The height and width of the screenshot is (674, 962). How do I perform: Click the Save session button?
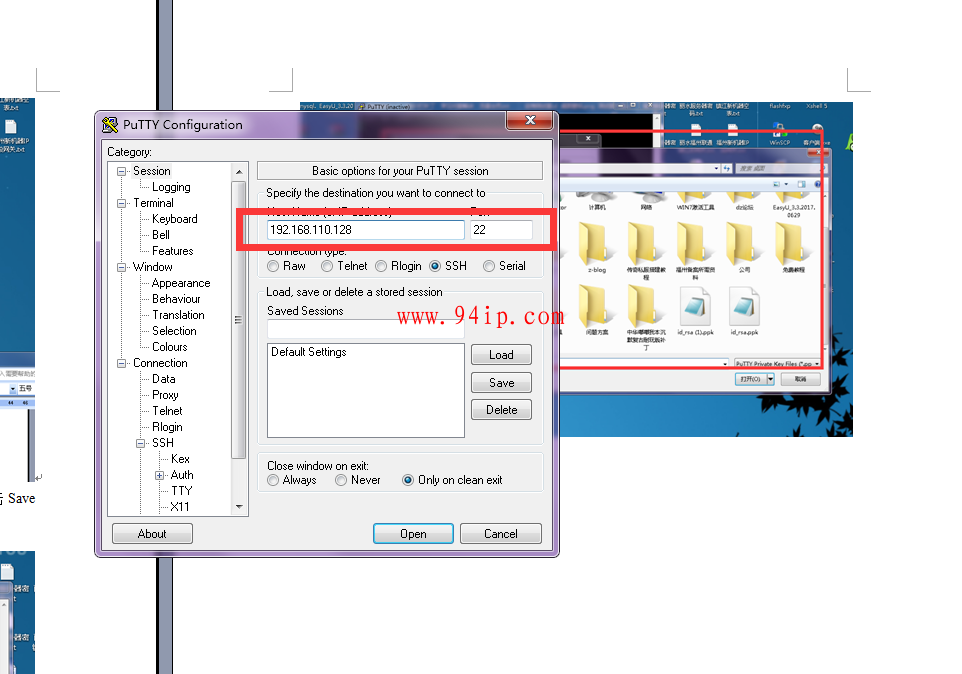[x=501, y=383]
